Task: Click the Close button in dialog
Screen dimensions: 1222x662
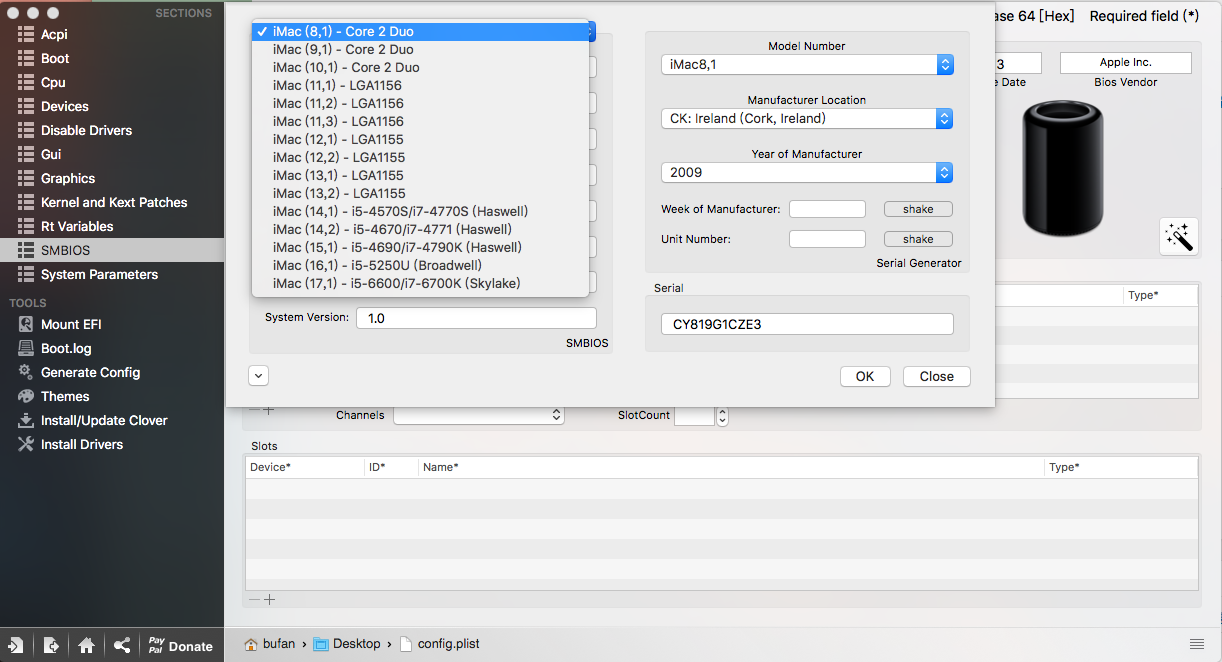Action: 937,376
